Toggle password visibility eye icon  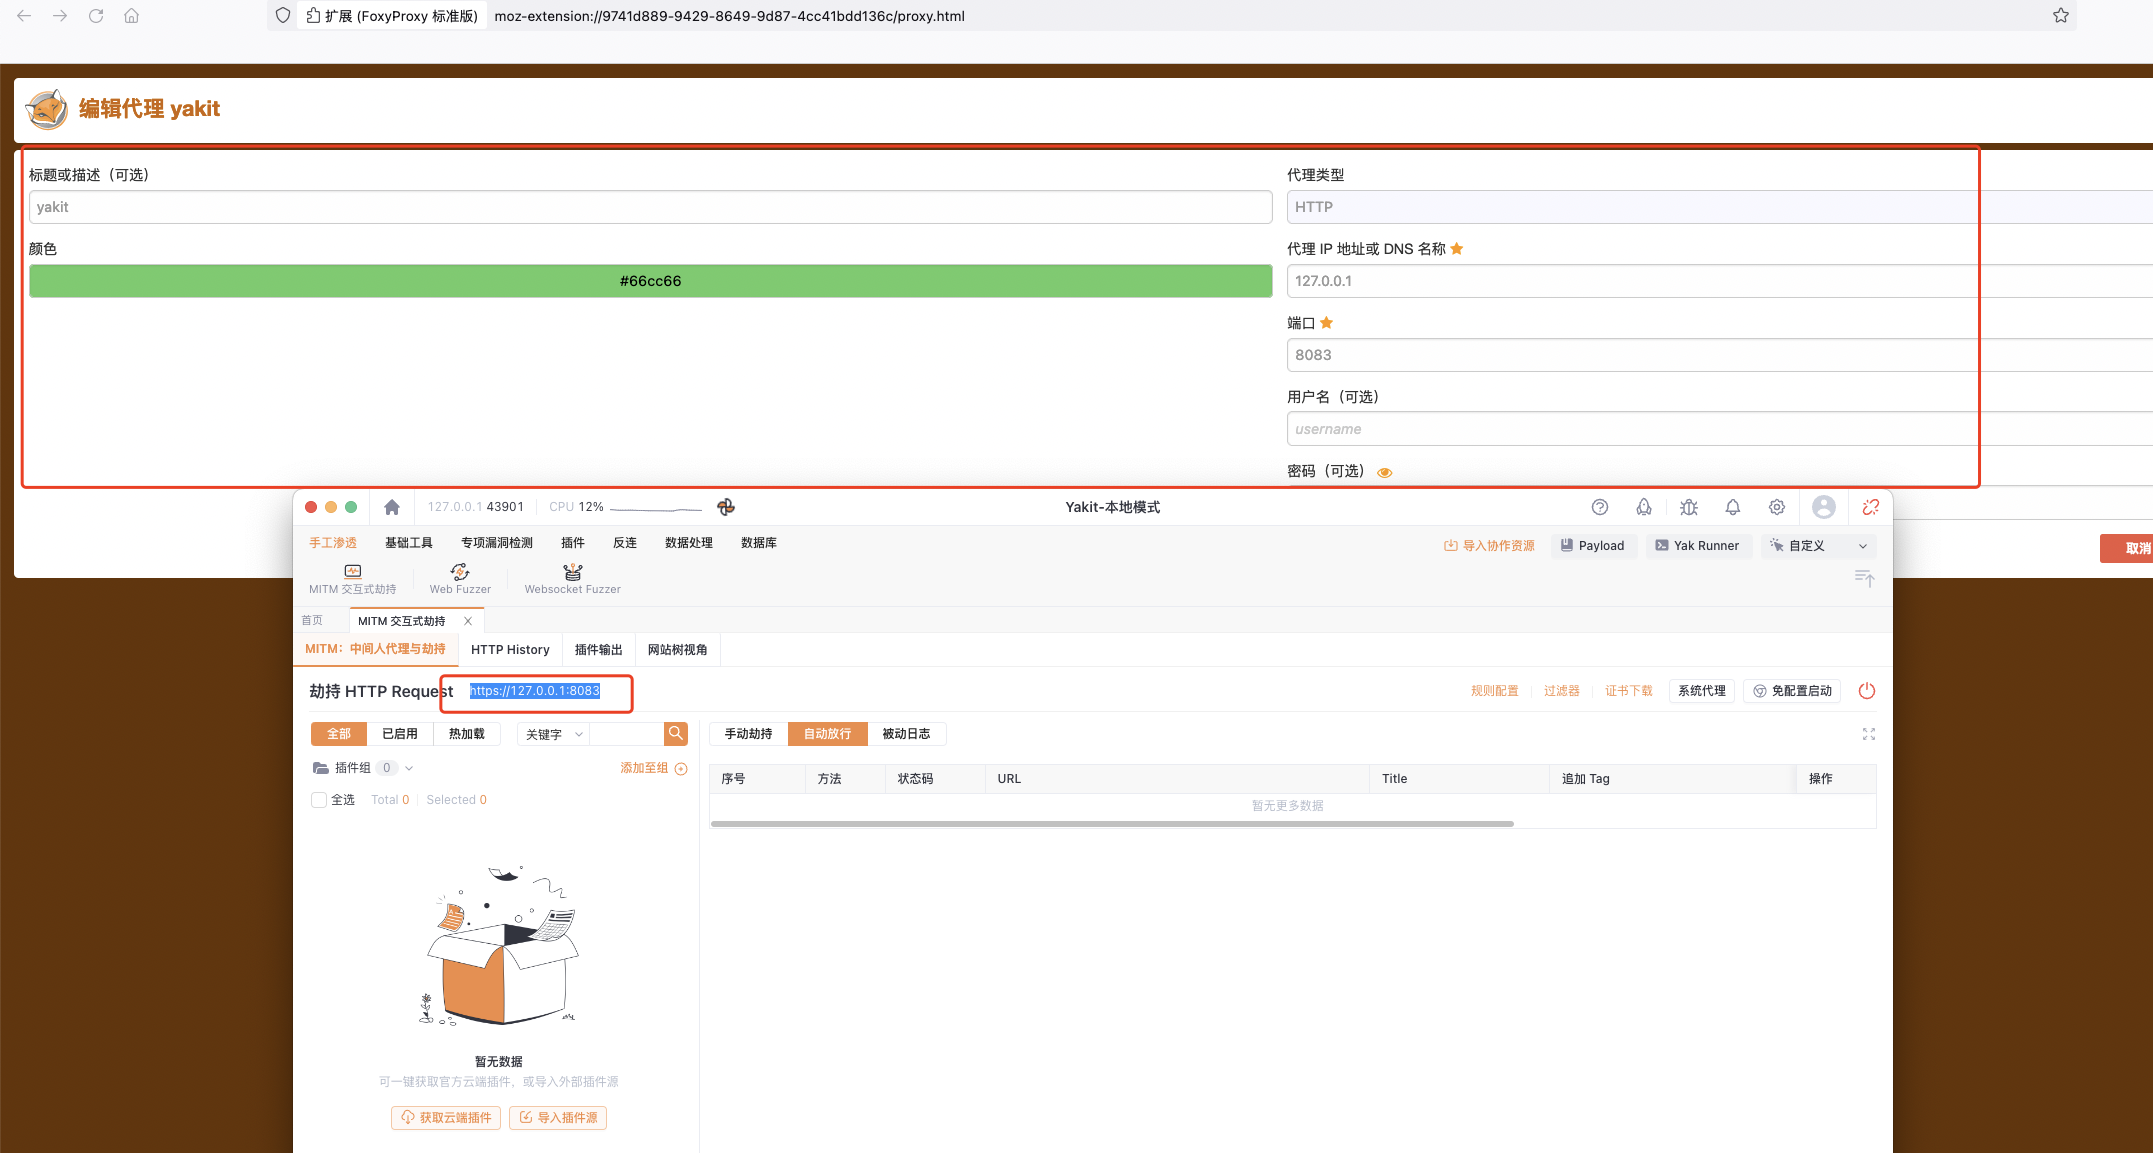point(1385,472)
